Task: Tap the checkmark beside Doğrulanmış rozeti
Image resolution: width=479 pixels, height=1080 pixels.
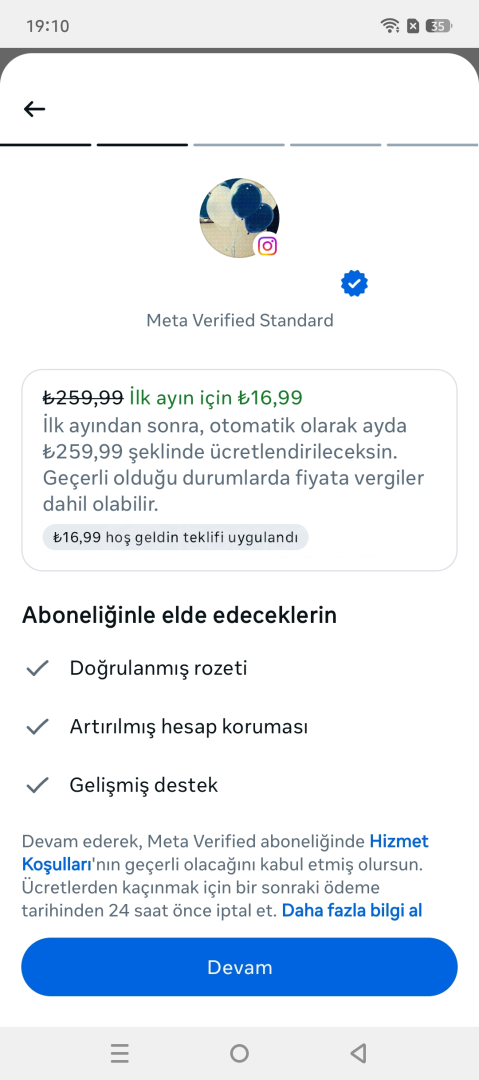Action: 37,668
